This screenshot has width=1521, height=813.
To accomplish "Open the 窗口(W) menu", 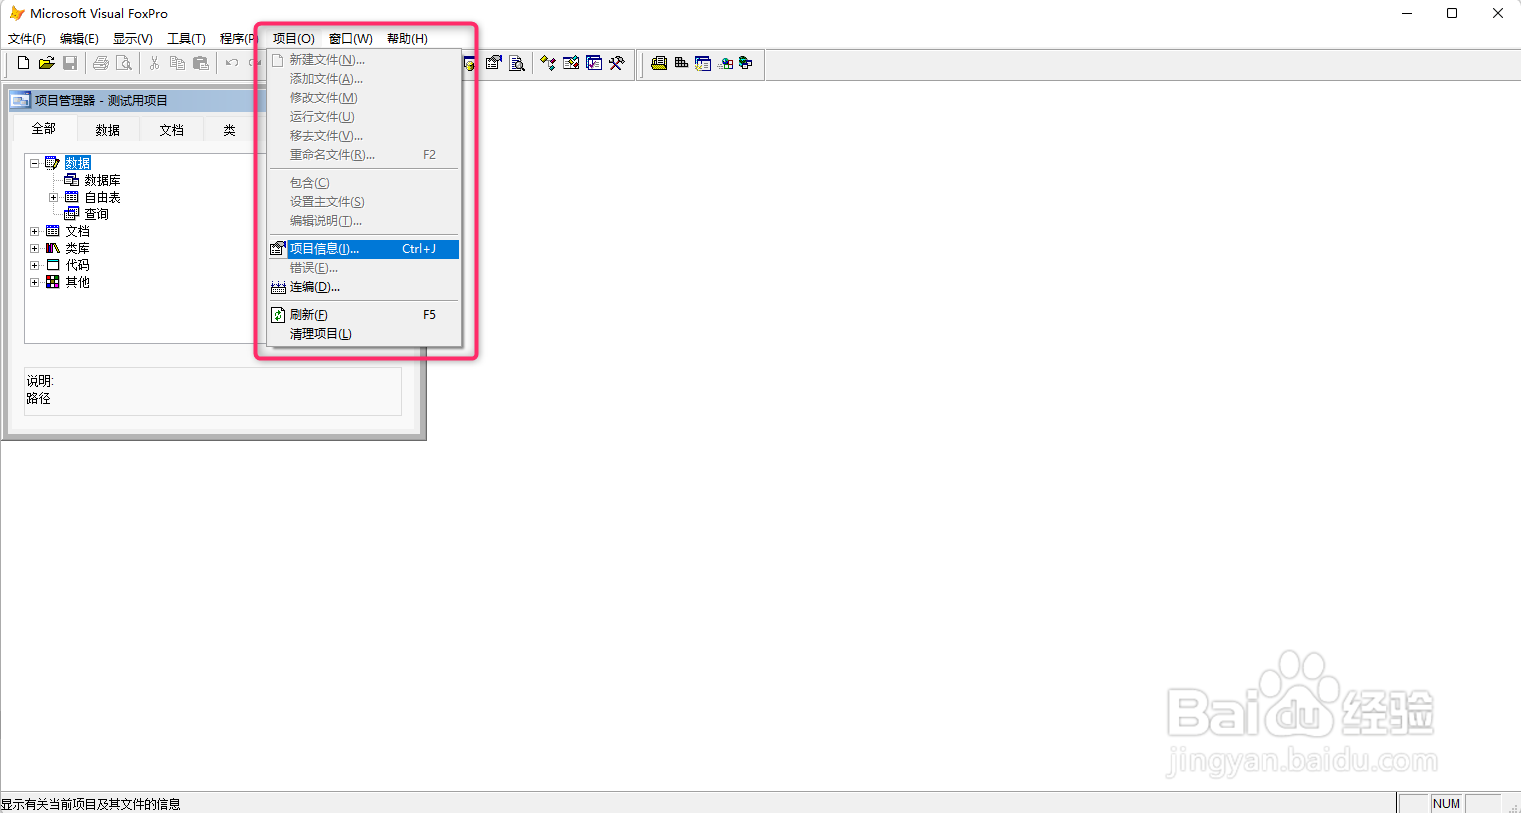I will point(351,38).
